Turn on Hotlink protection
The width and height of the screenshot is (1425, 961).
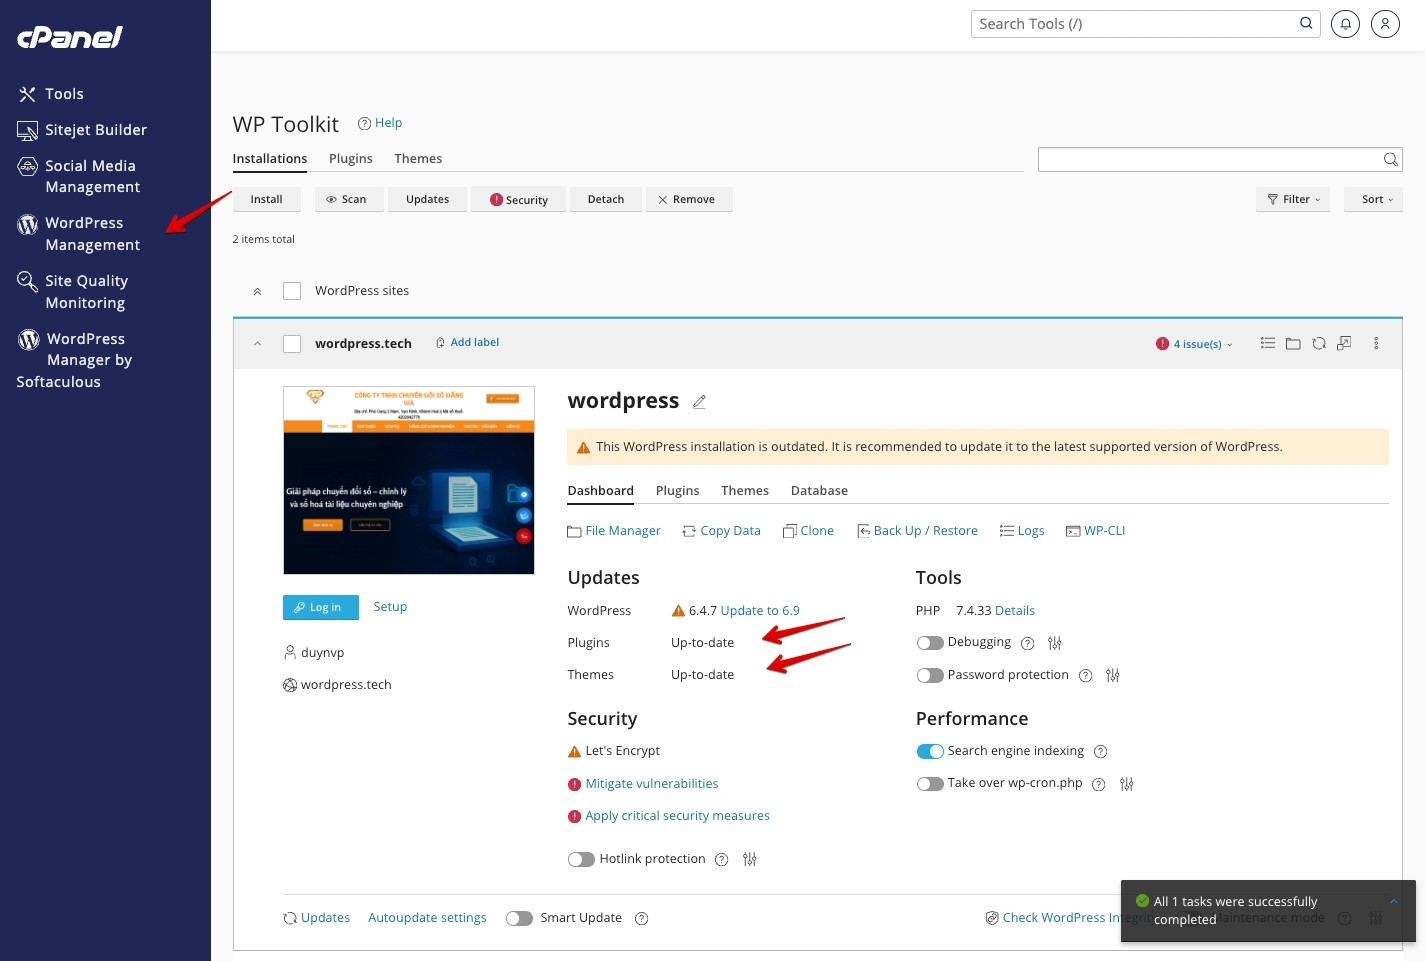[x=581, y=859]
